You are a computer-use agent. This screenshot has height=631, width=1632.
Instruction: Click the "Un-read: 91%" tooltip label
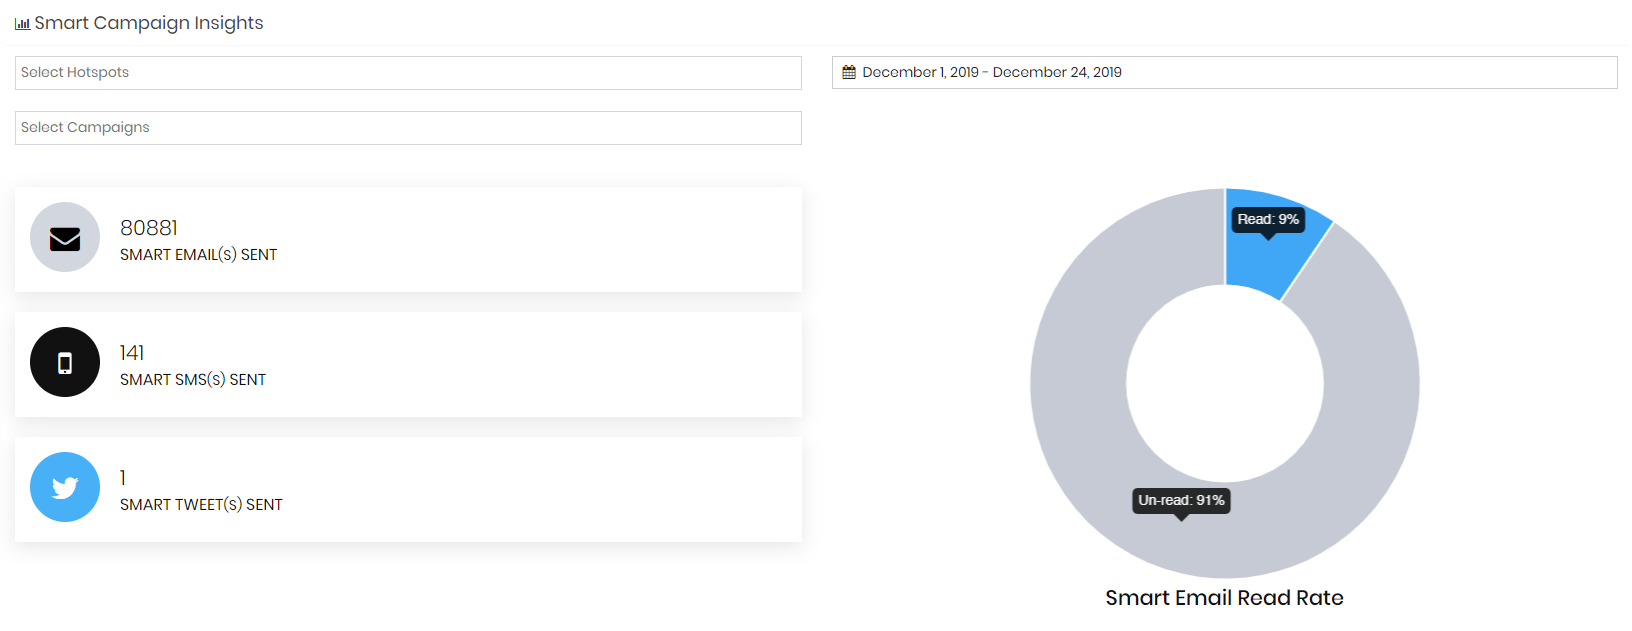pyautogui.click(x=1181, y=500)
